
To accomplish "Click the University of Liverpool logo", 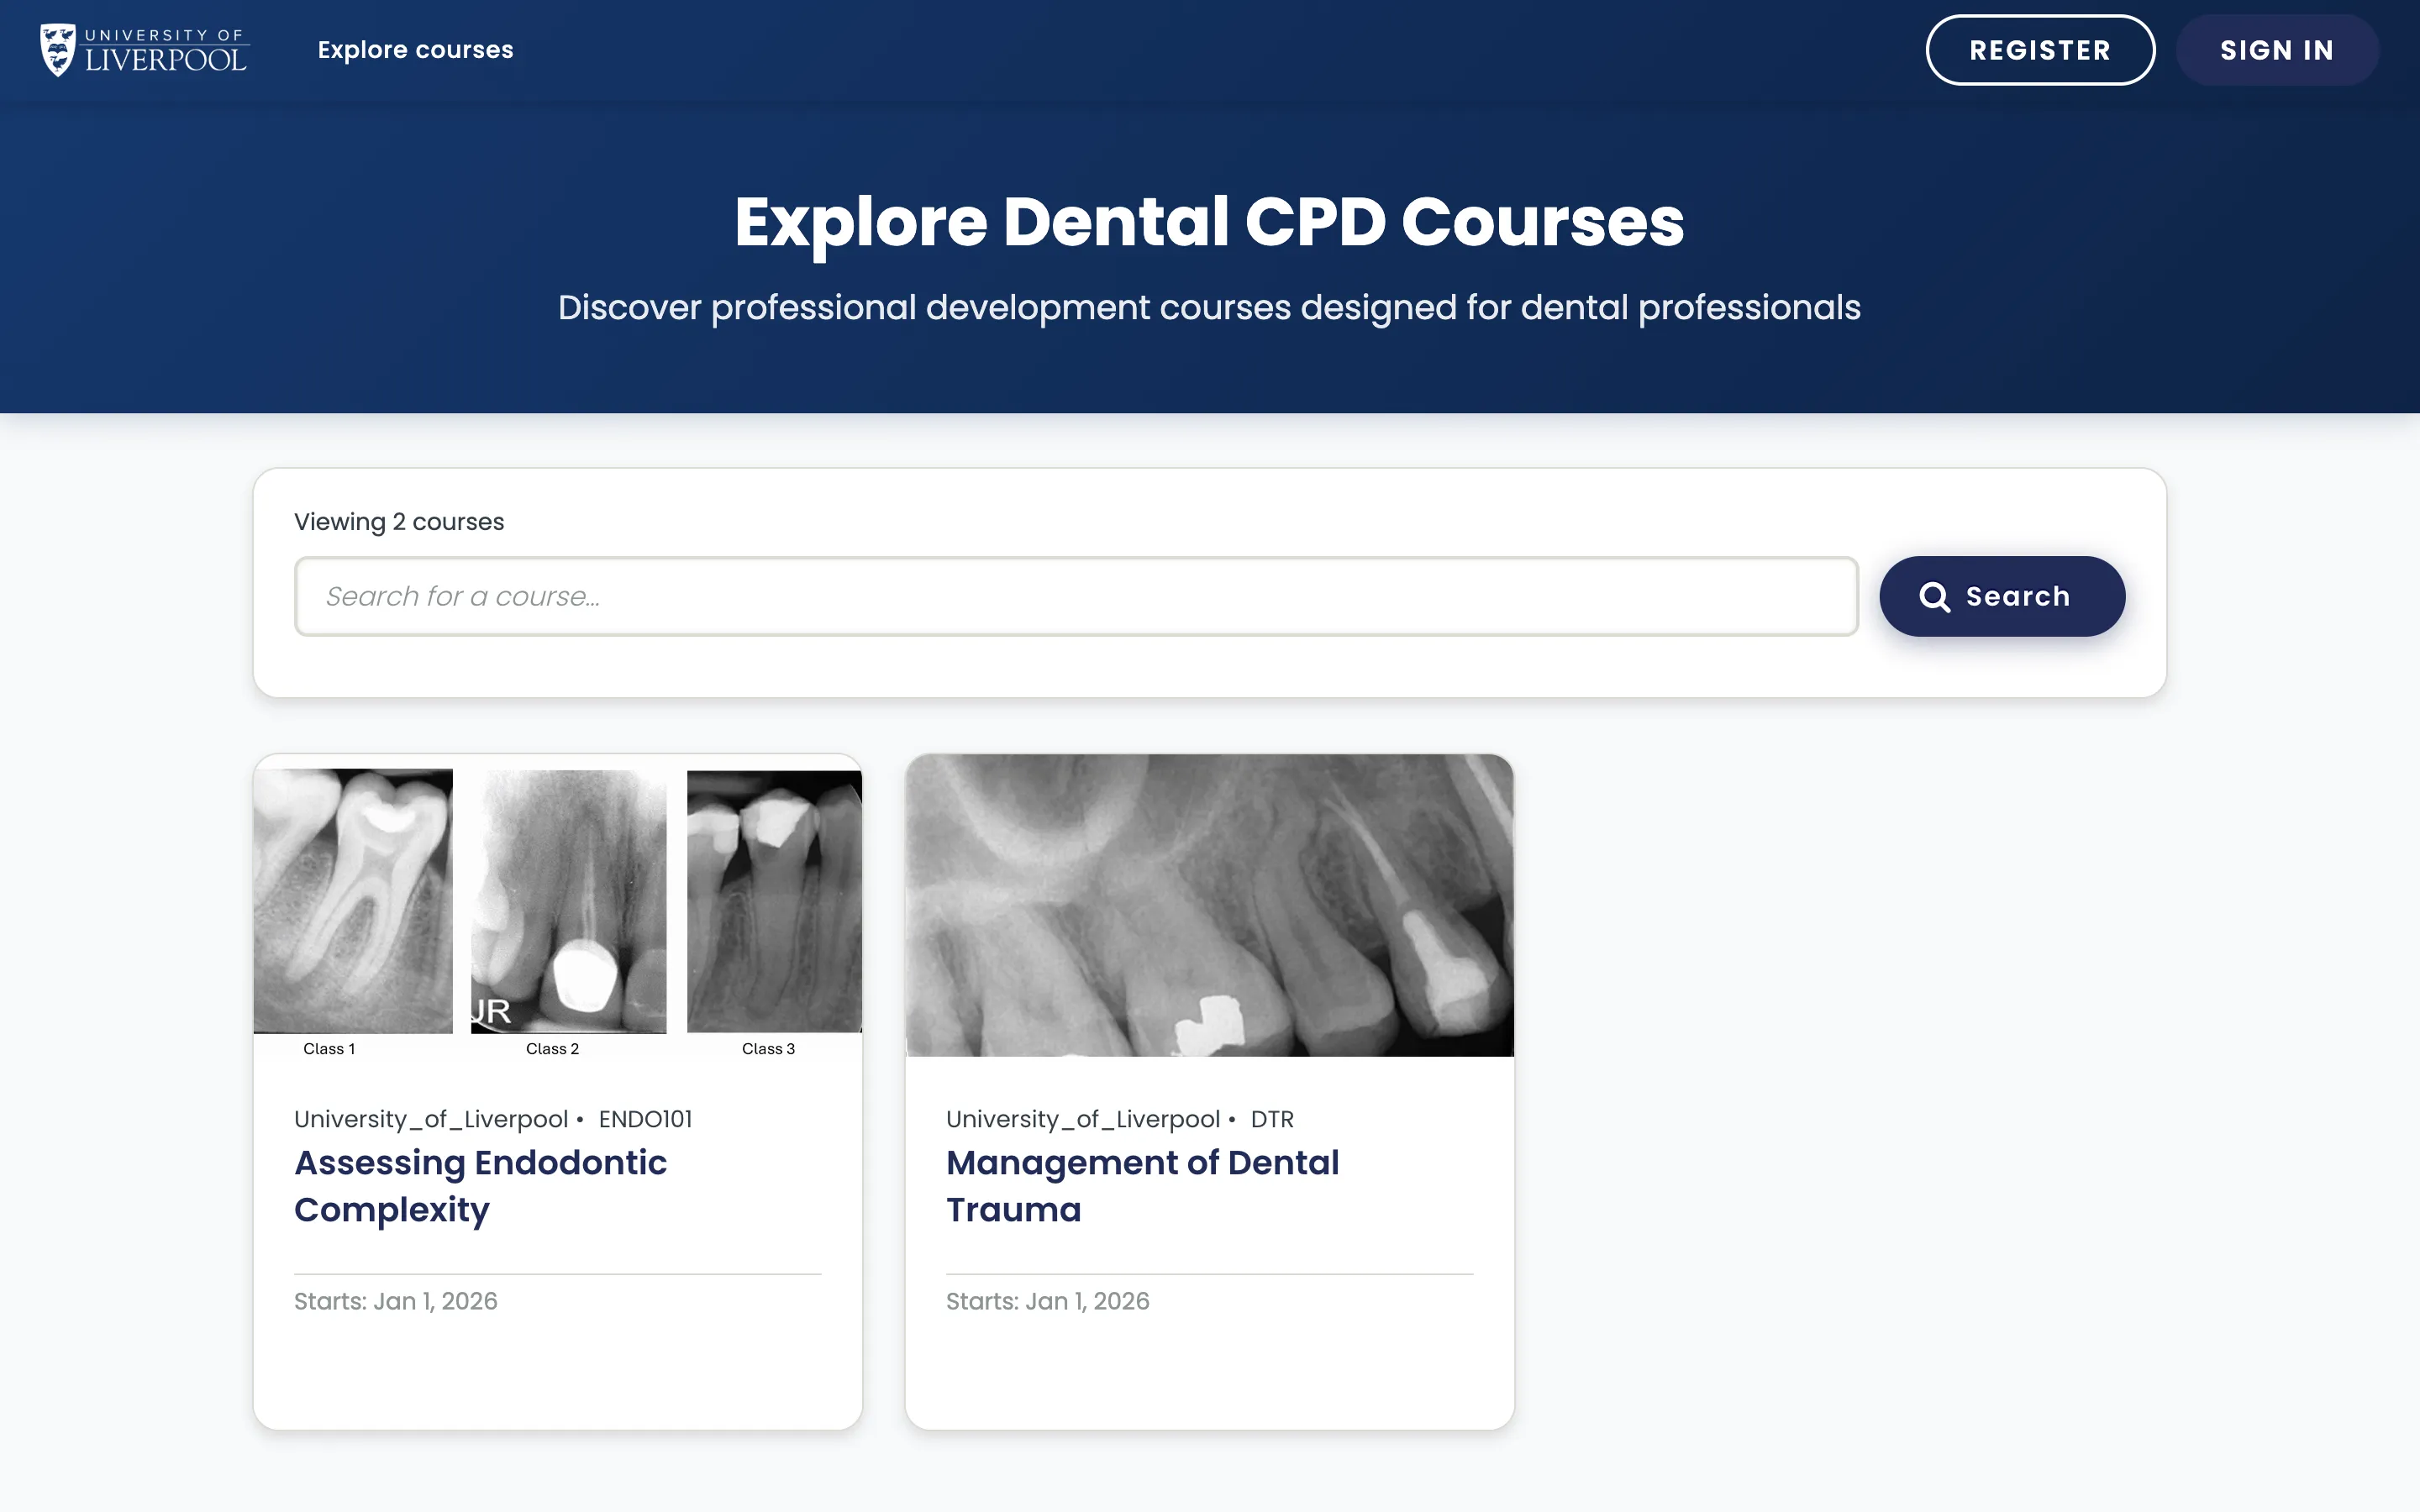I will tap(144, 50).
